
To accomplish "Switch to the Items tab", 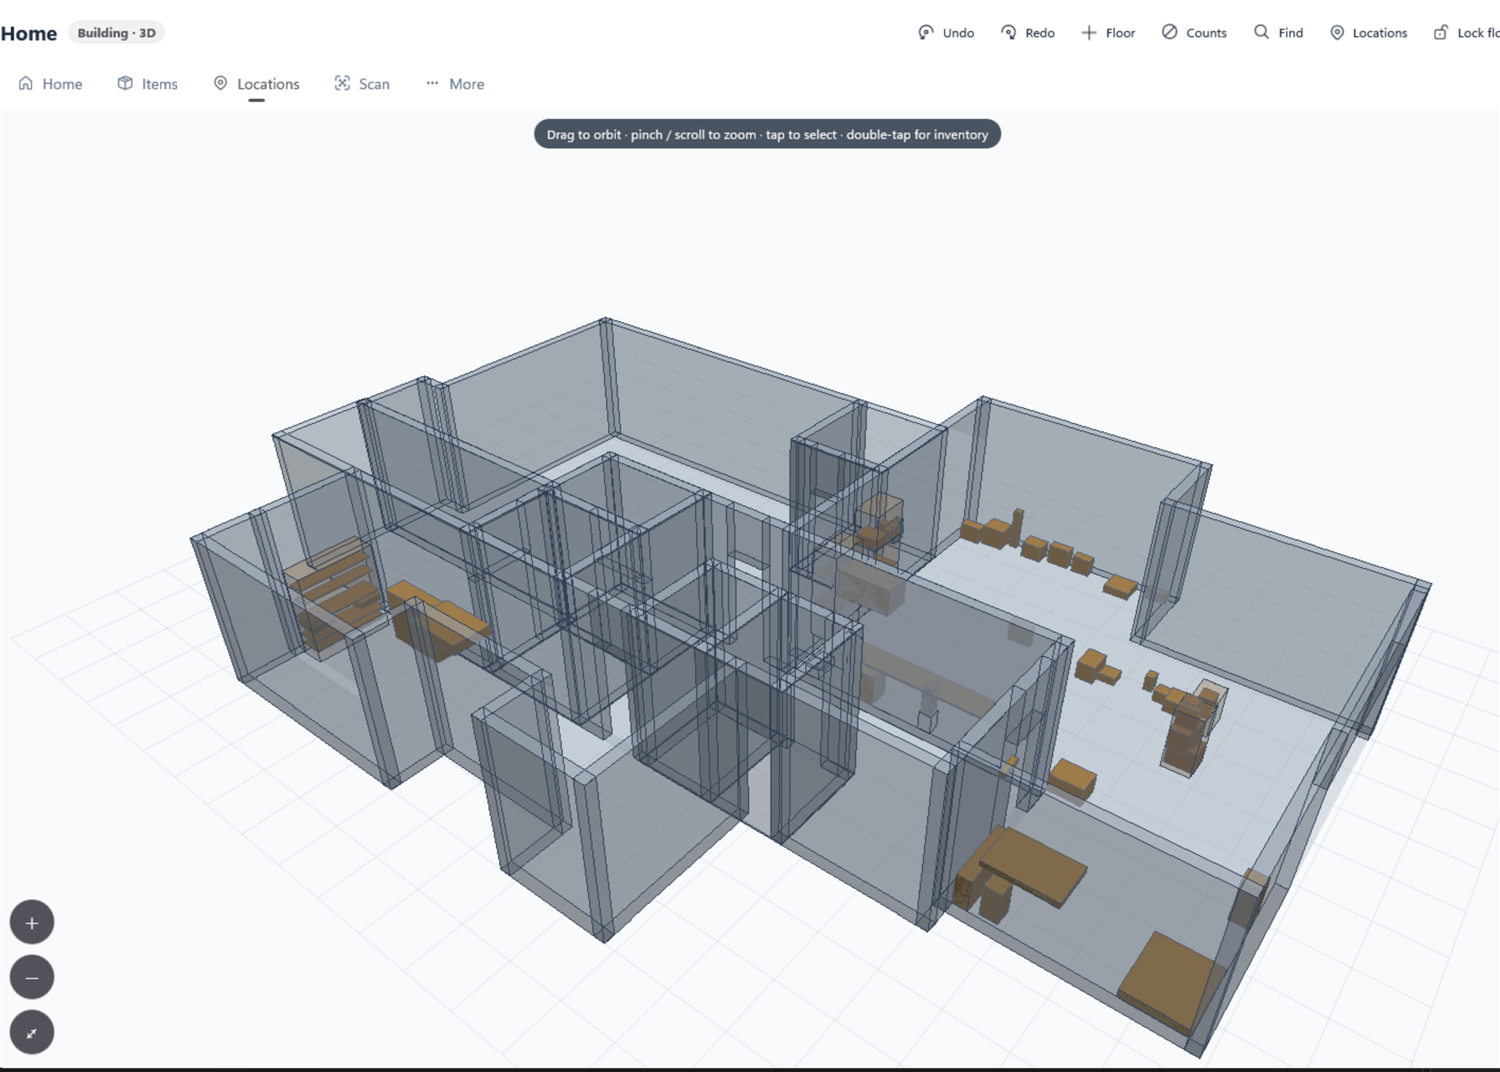I will pyautogui.click(x=147, y=84).
